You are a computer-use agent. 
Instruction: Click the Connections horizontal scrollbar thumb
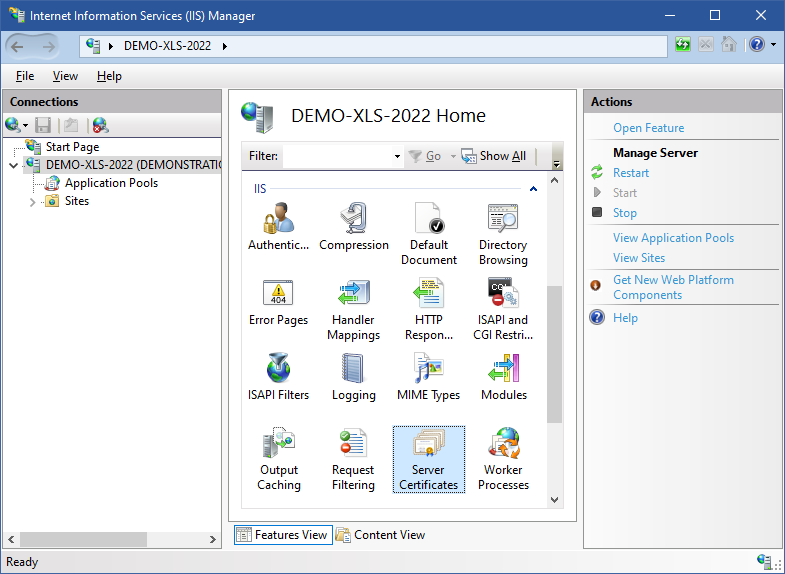(84, 539)
